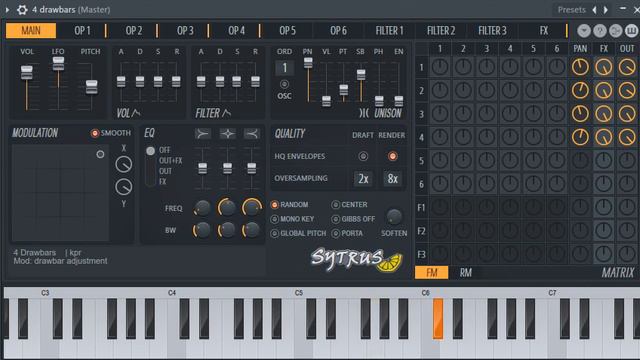
Task: Select EQ peaking band shape
Action: click(227, 133)
